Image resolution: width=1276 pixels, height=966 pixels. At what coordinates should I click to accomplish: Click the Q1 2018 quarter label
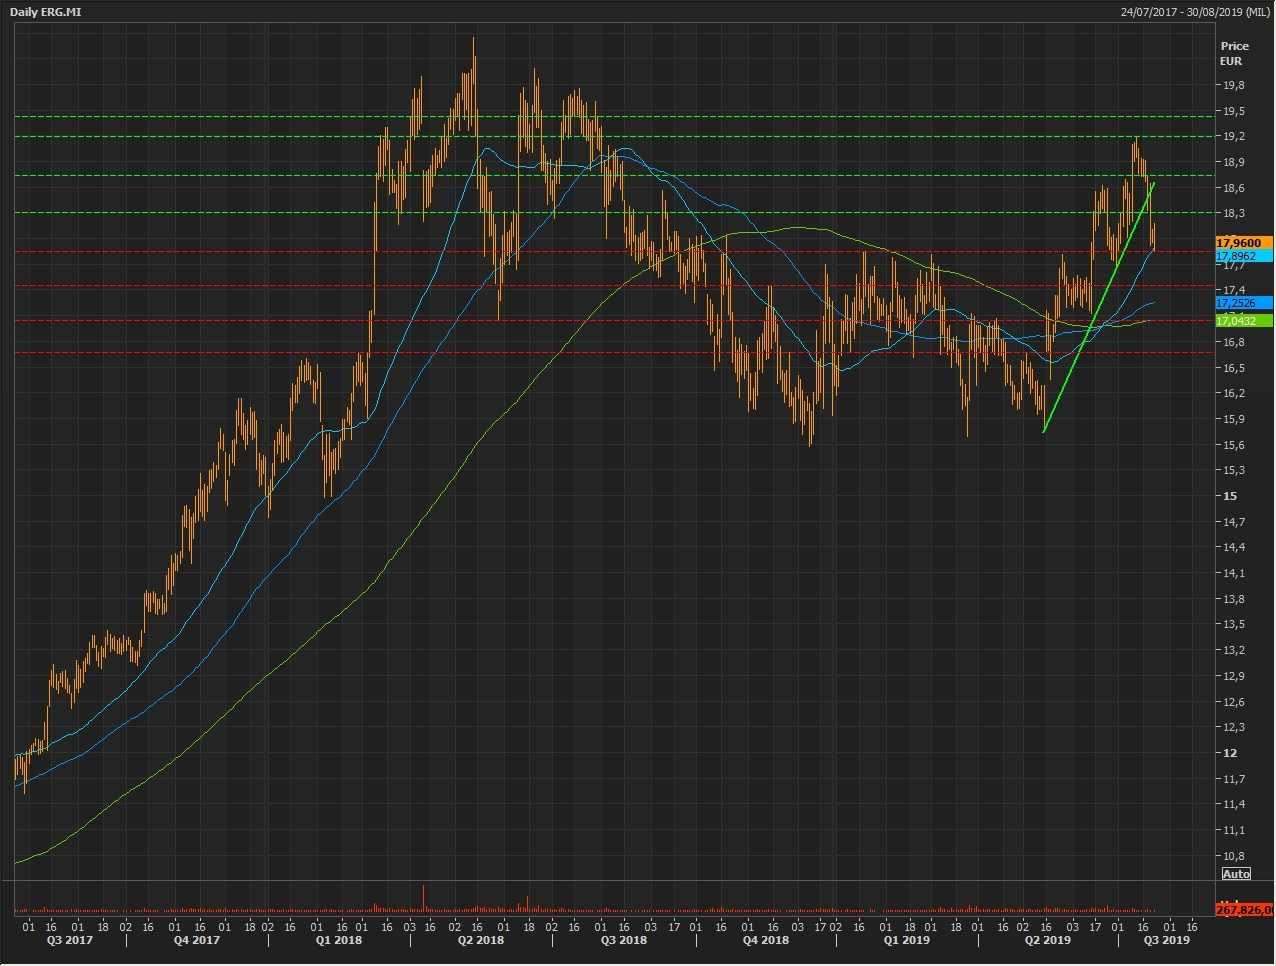pyautogui.click(x=339, y=940)
